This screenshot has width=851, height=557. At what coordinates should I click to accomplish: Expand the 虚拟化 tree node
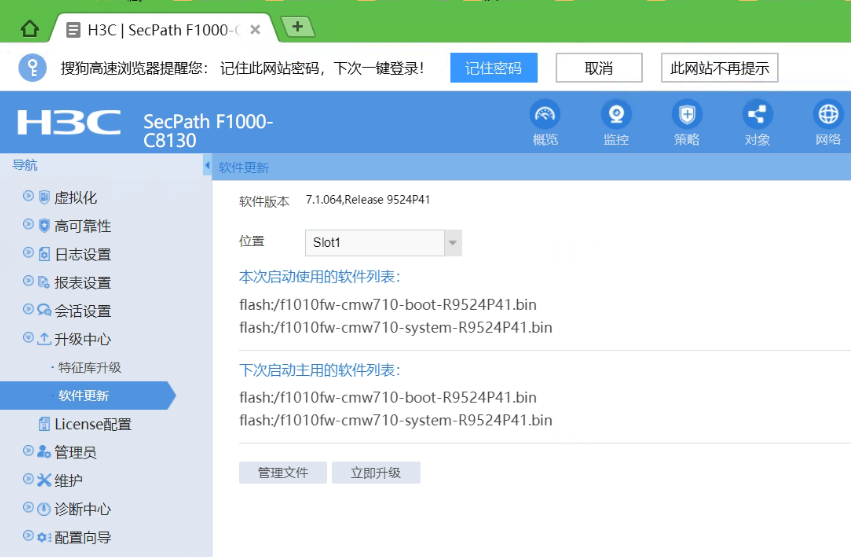(x=28, y=196)
